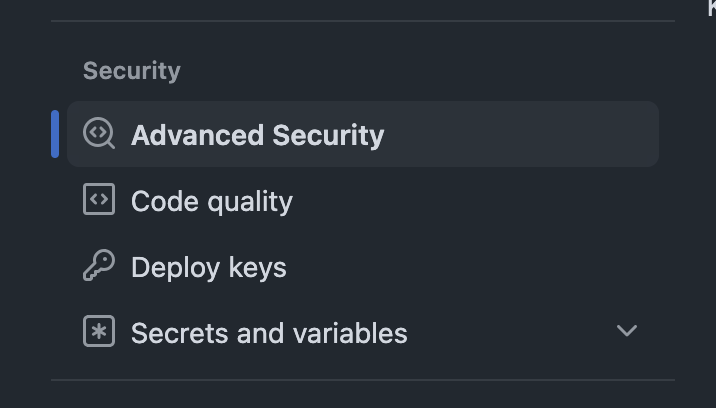This screenshot has height=408, width=716.
Task: Click the Code quality square code icon
Action: [x=99, y=200]
